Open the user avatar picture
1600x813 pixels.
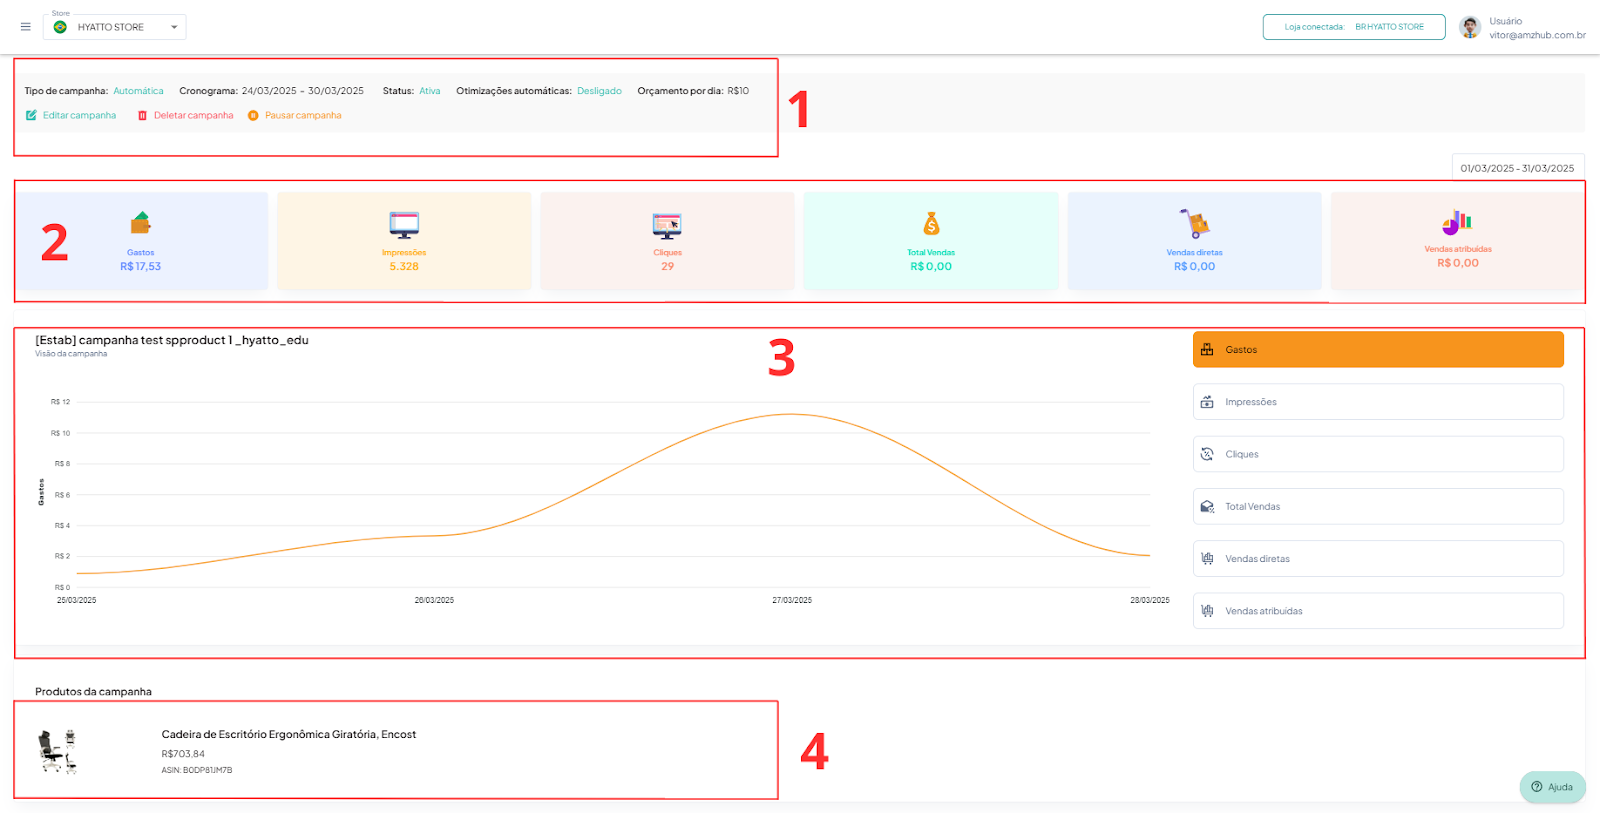tap(1470, 27)
